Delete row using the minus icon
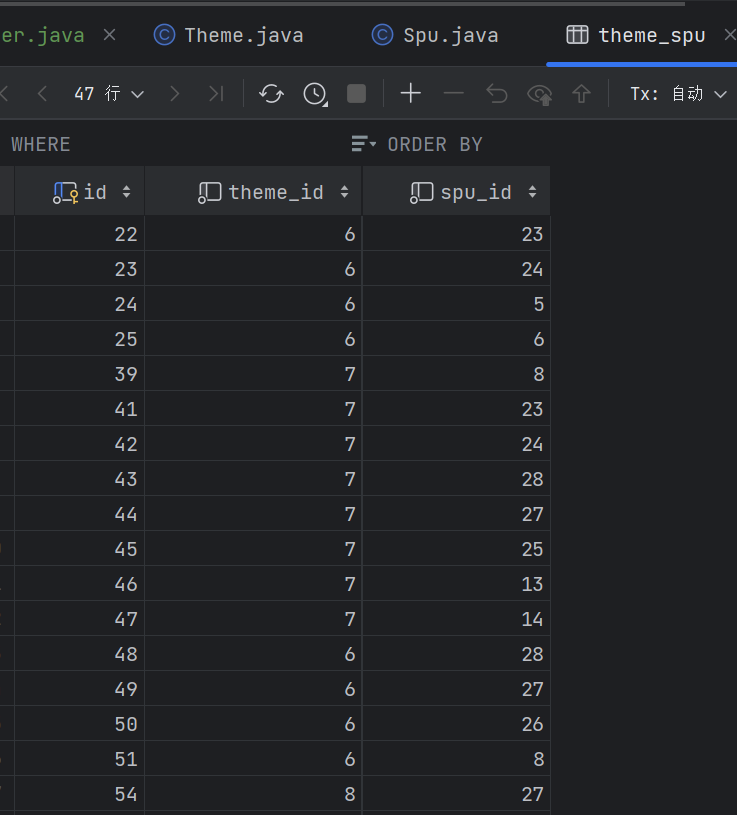 coord(454,94)
